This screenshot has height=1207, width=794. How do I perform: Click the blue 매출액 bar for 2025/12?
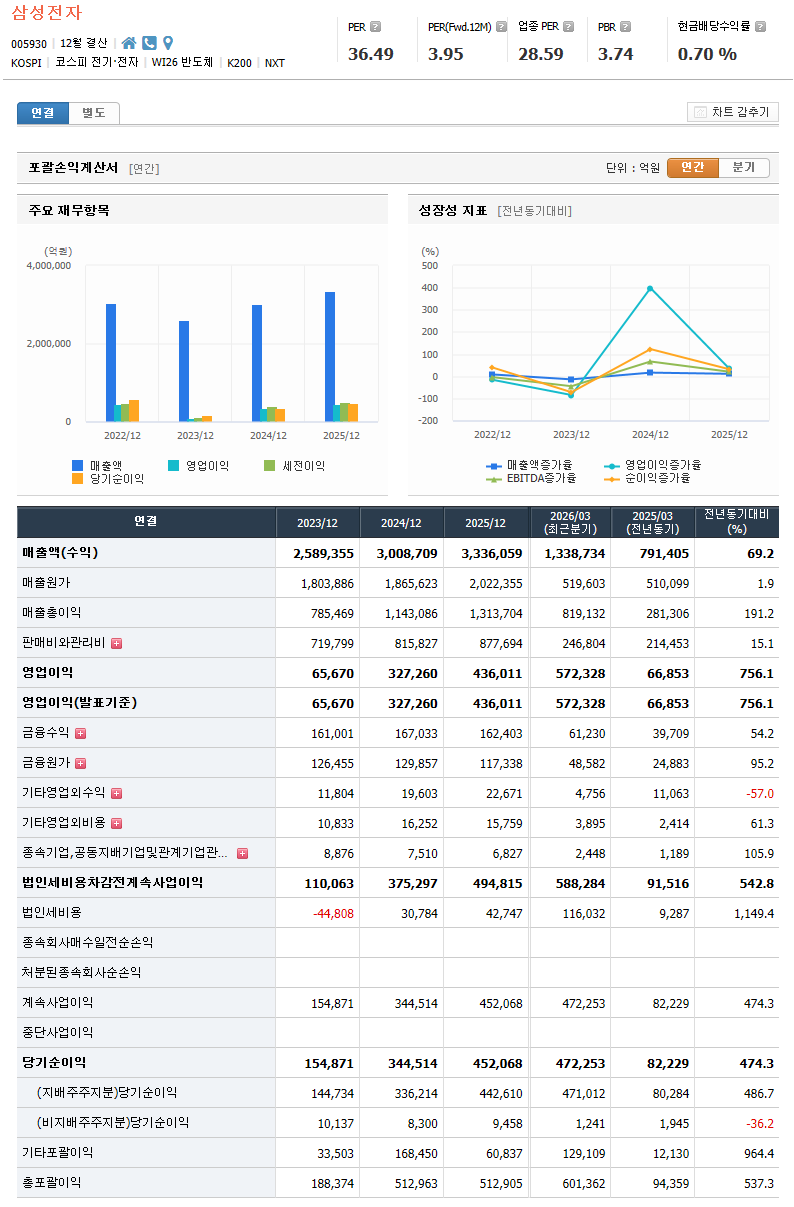330,357
